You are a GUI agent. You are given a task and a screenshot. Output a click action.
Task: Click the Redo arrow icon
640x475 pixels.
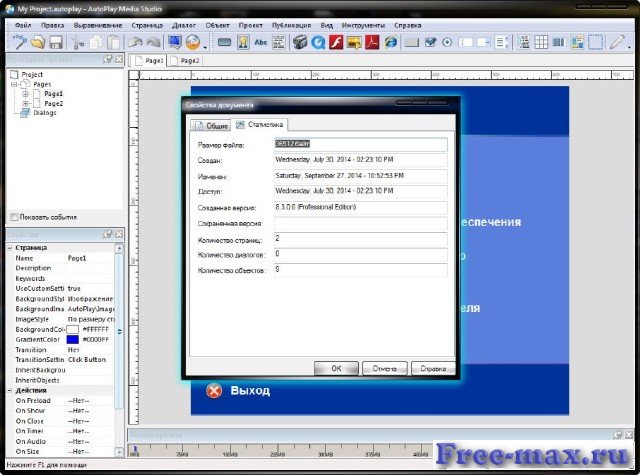coord(153,42)
